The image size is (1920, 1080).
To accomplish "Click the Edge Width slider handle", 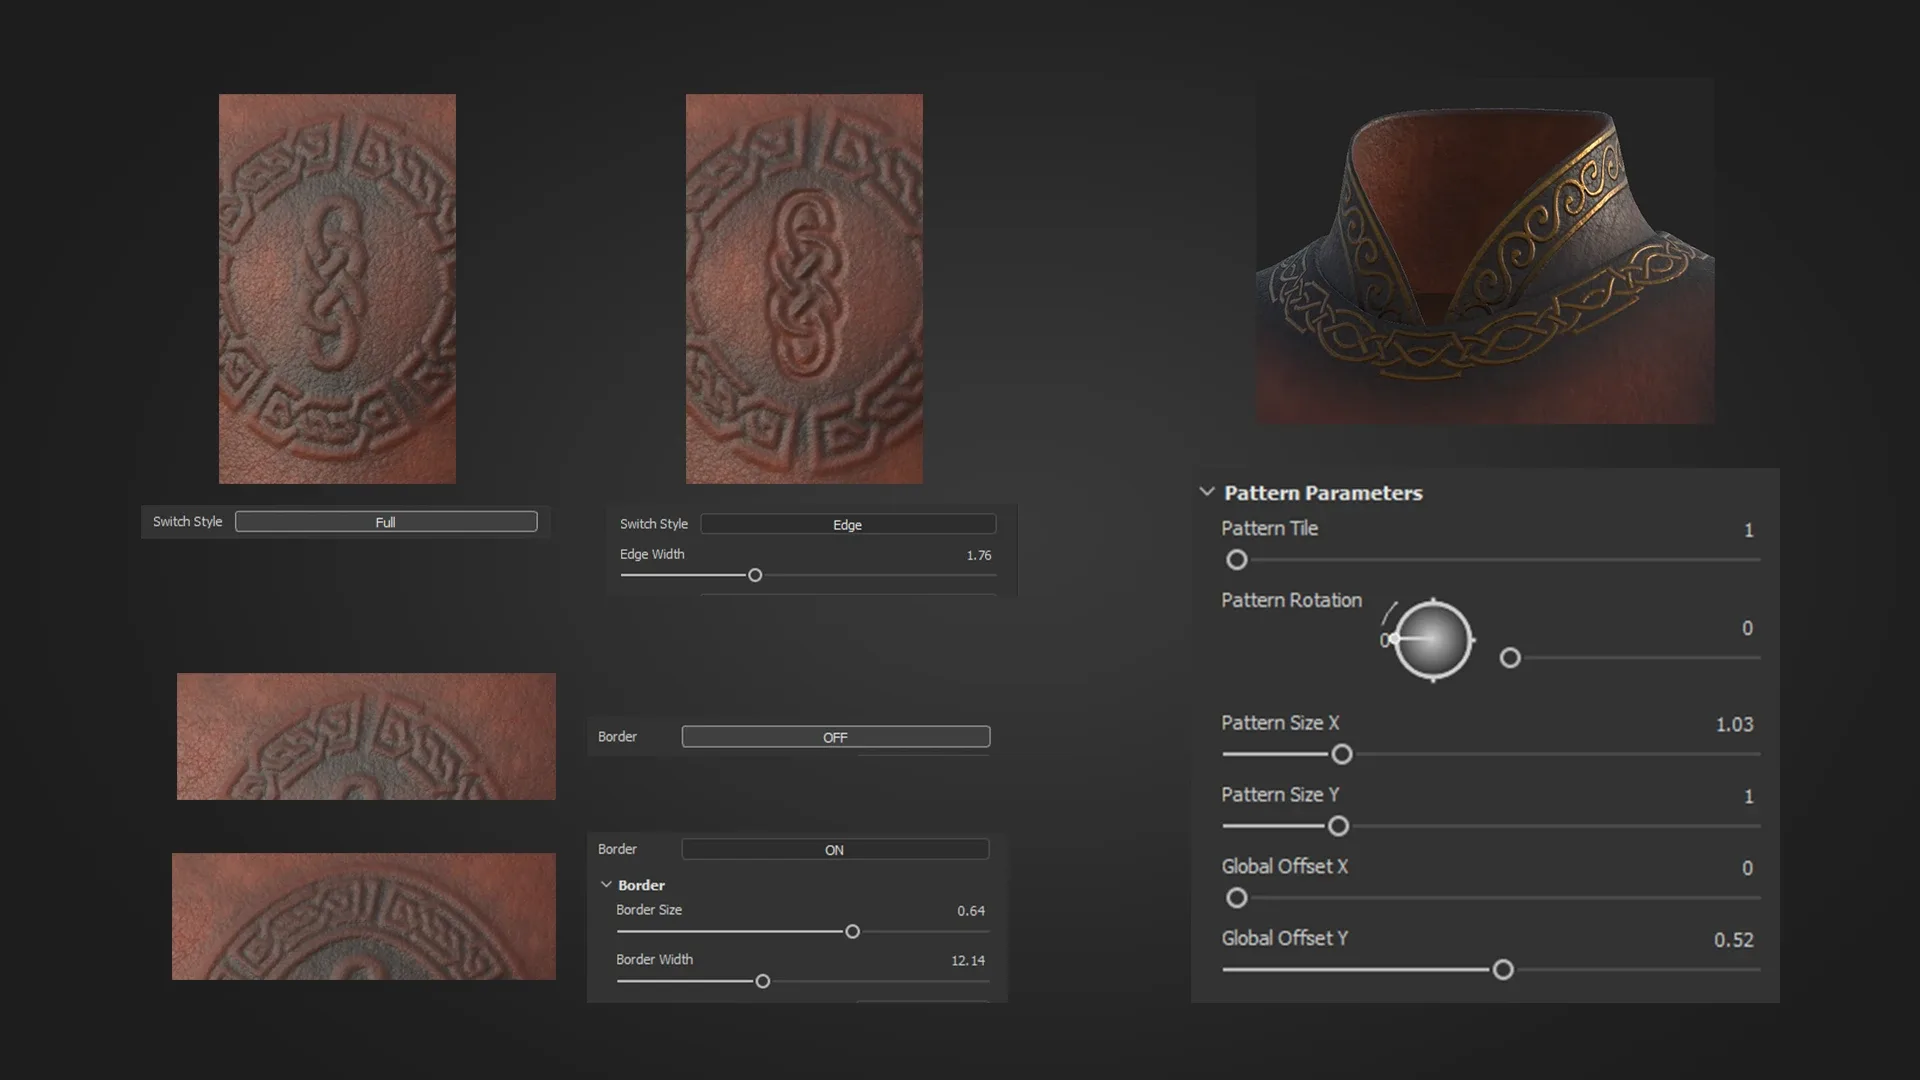I will pos(755,575).
